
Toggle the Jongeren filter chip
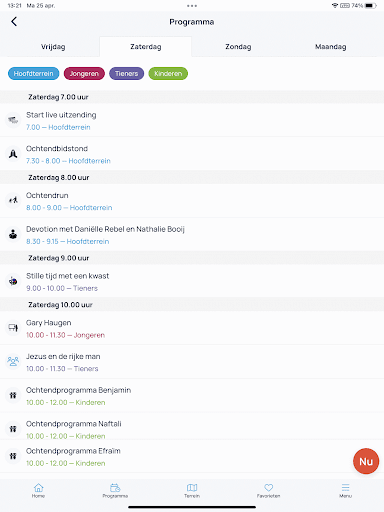pos(84,74)
